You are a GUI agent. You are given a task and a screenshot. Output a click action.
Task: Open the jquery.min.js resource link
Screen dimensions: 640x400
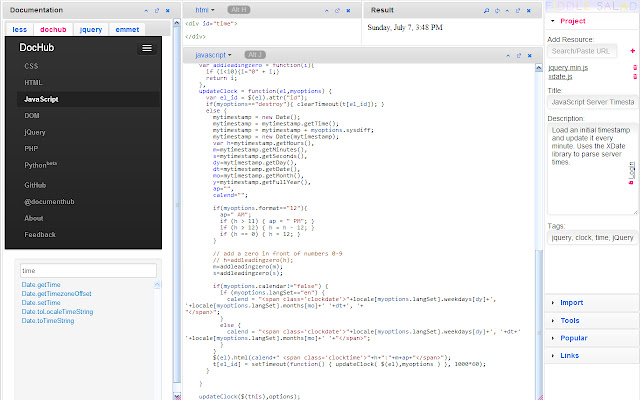click(x=568, y=67)
